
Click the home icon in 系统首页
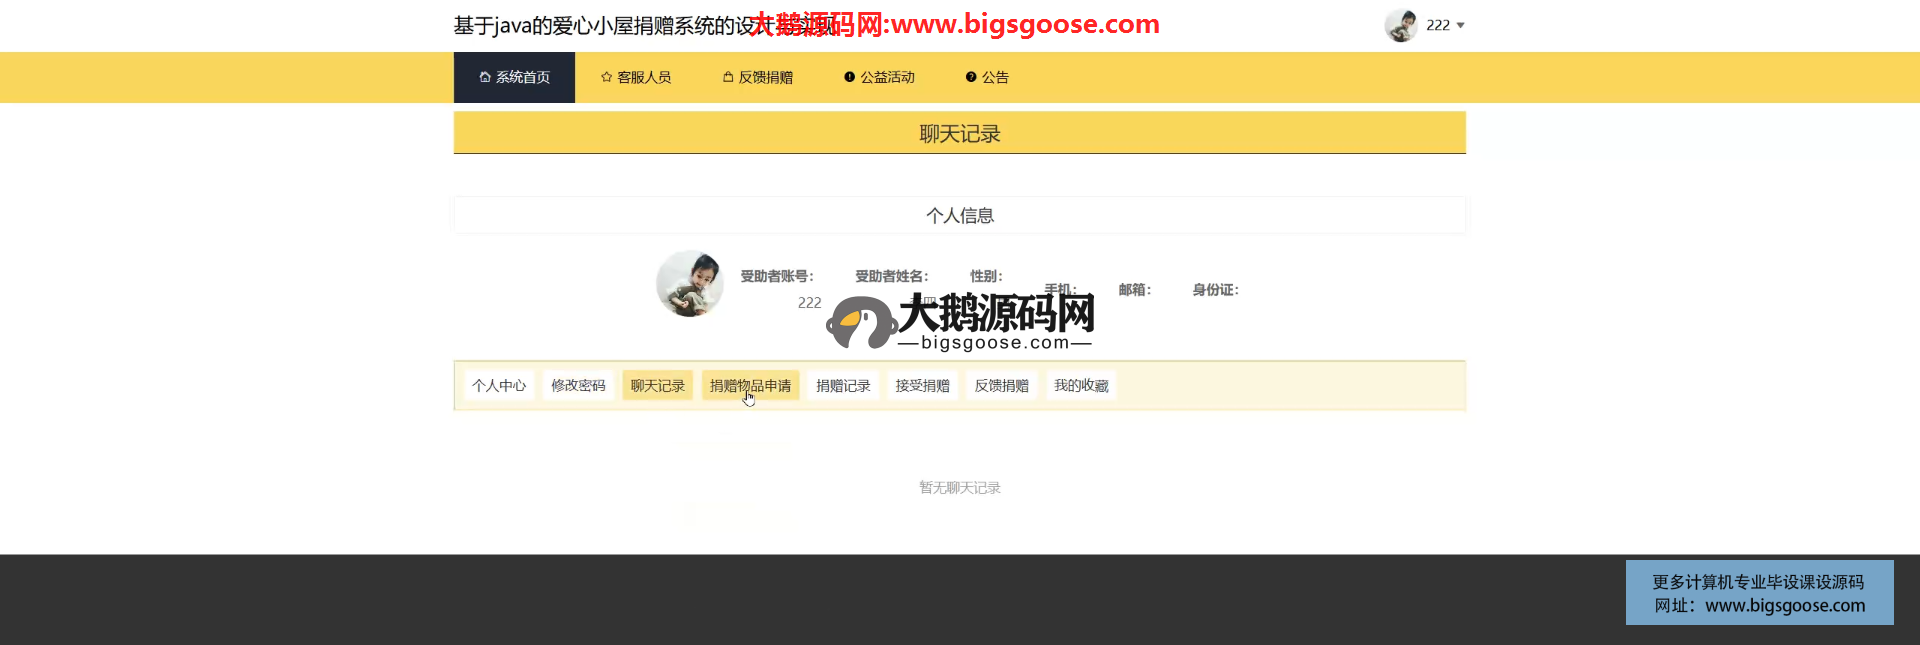(x=485, y=77)
